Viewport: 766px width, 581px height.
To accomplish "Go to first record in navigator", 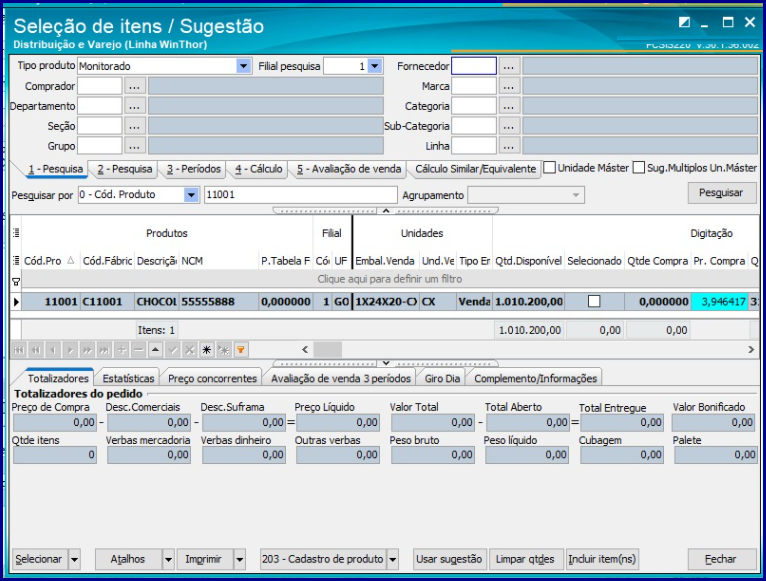I will click(x=19, y=350).
